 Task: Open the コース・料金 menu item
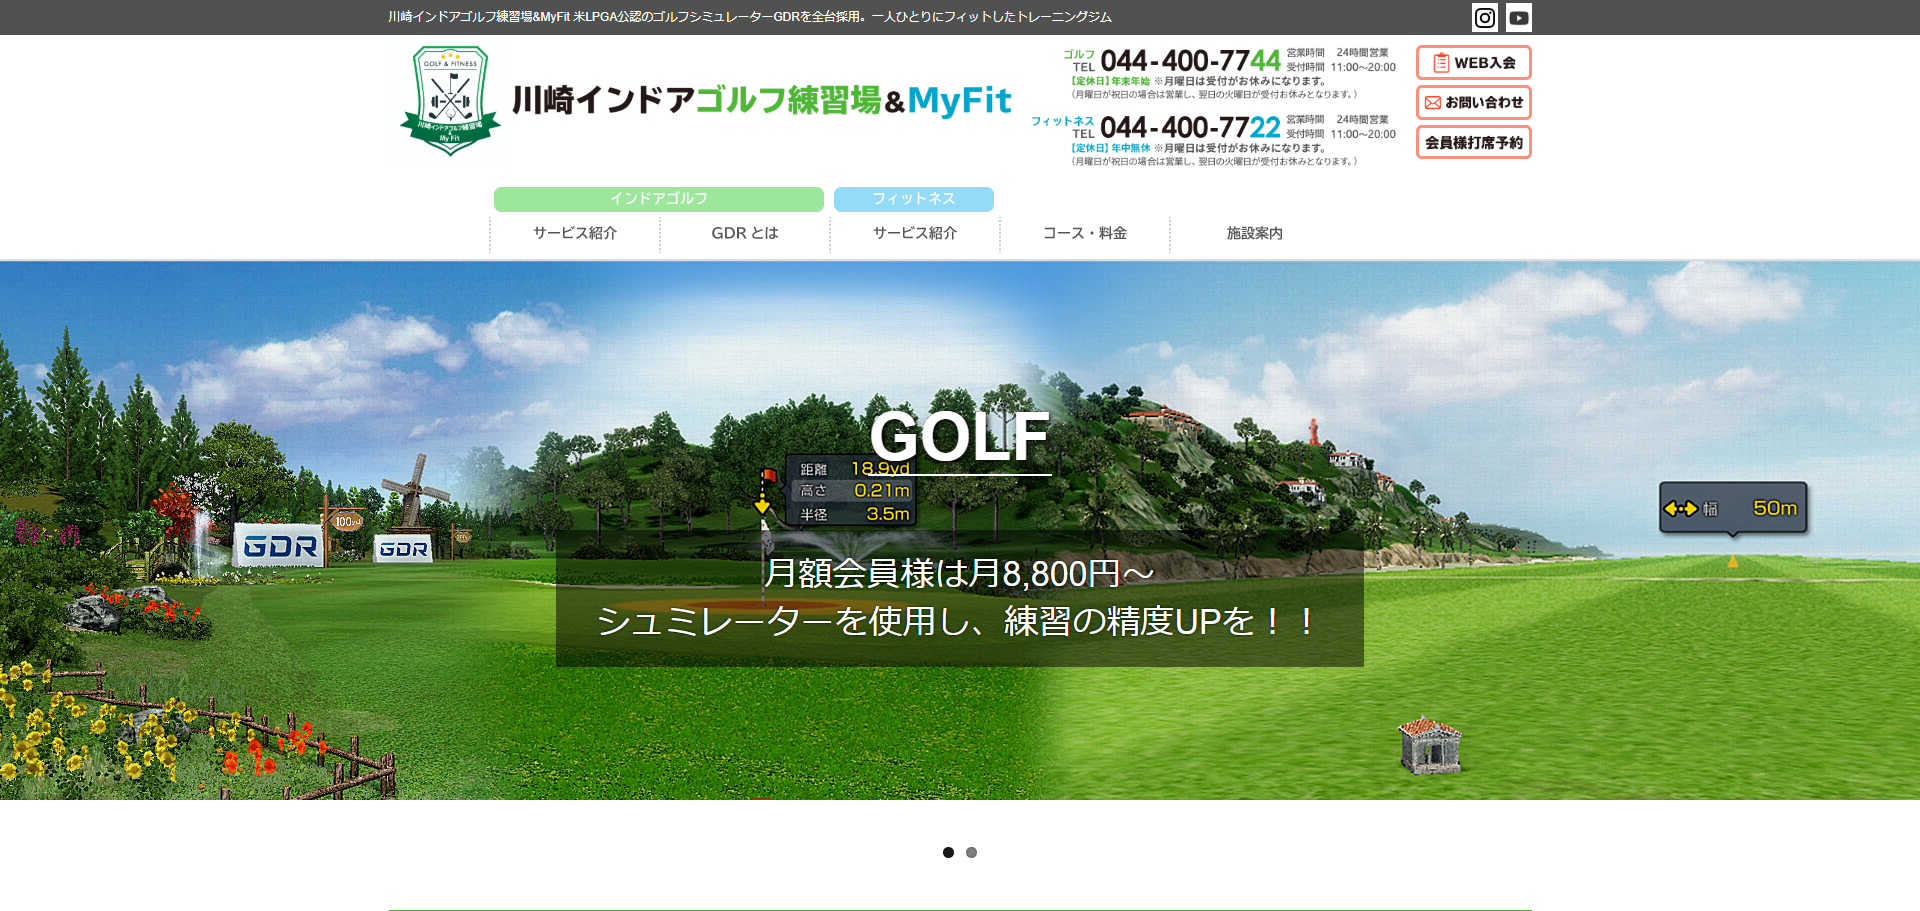click(1085, 233)
